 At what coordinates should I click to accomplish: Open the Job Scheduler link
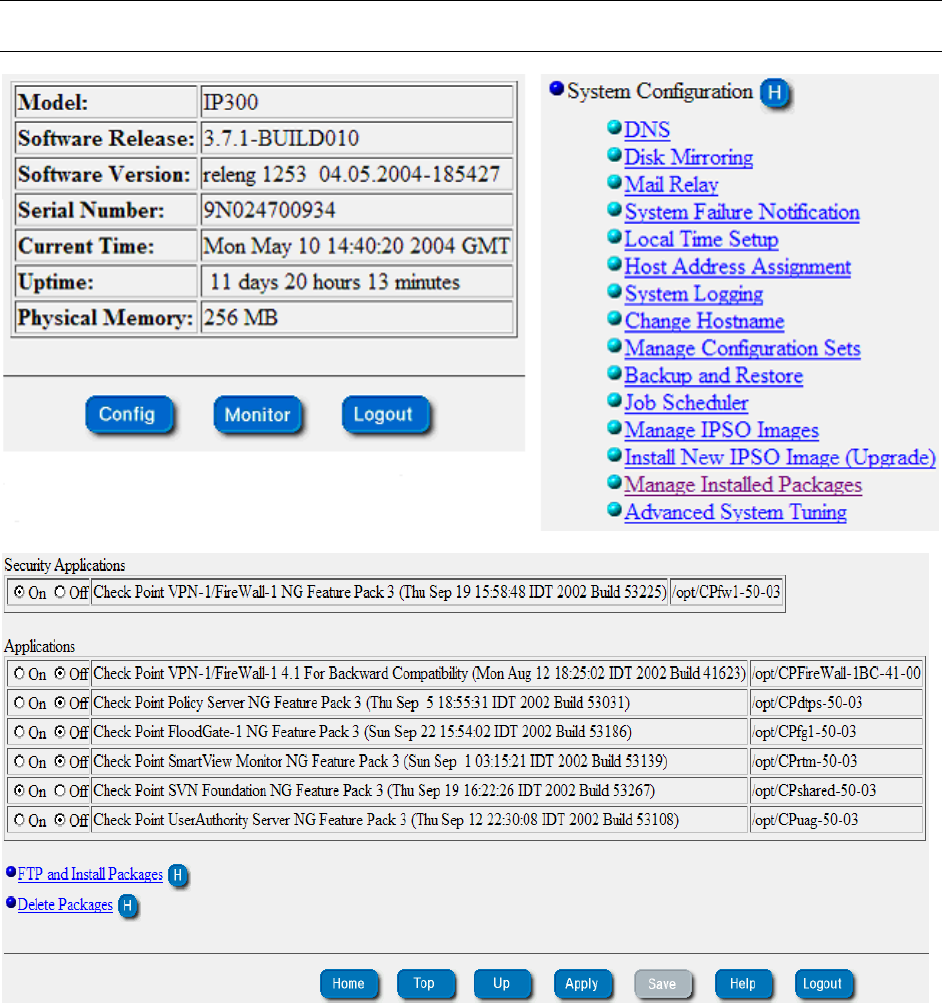click(686, 403)
